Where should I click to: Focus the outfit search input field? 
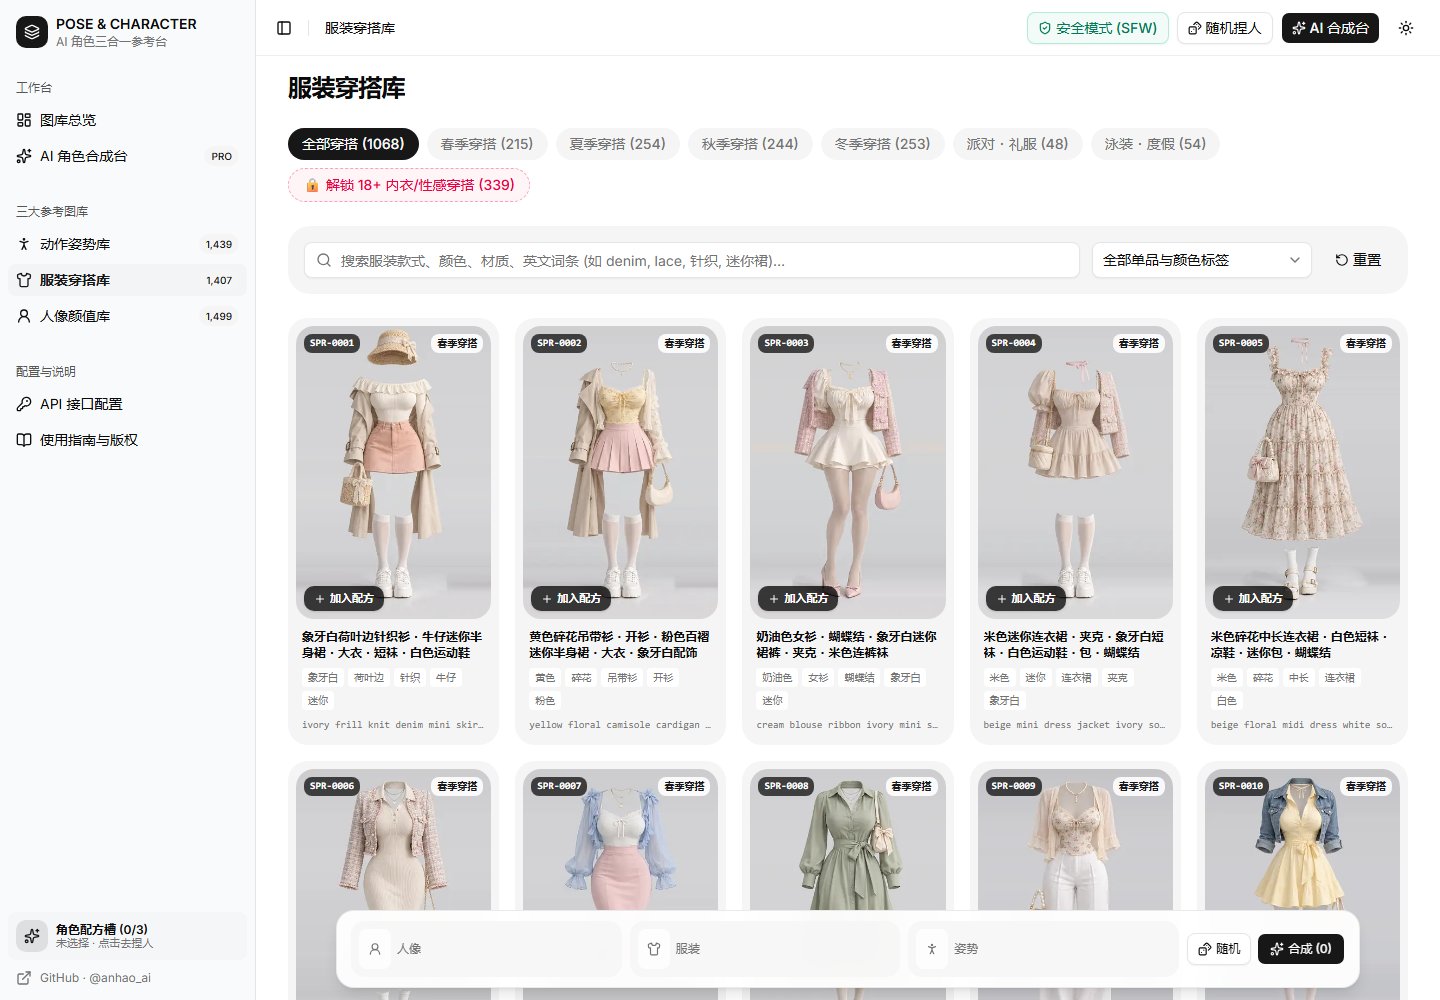[692, 260]
